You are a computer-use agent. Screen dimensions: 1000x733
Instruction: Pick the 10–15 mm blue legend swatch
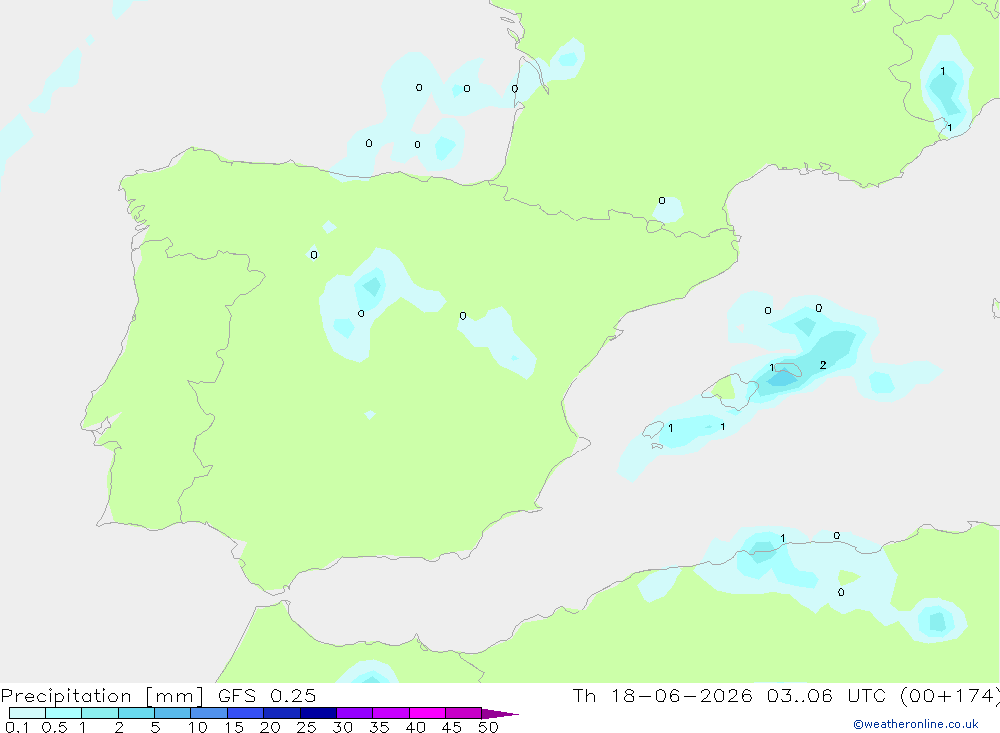coord(209,713)
